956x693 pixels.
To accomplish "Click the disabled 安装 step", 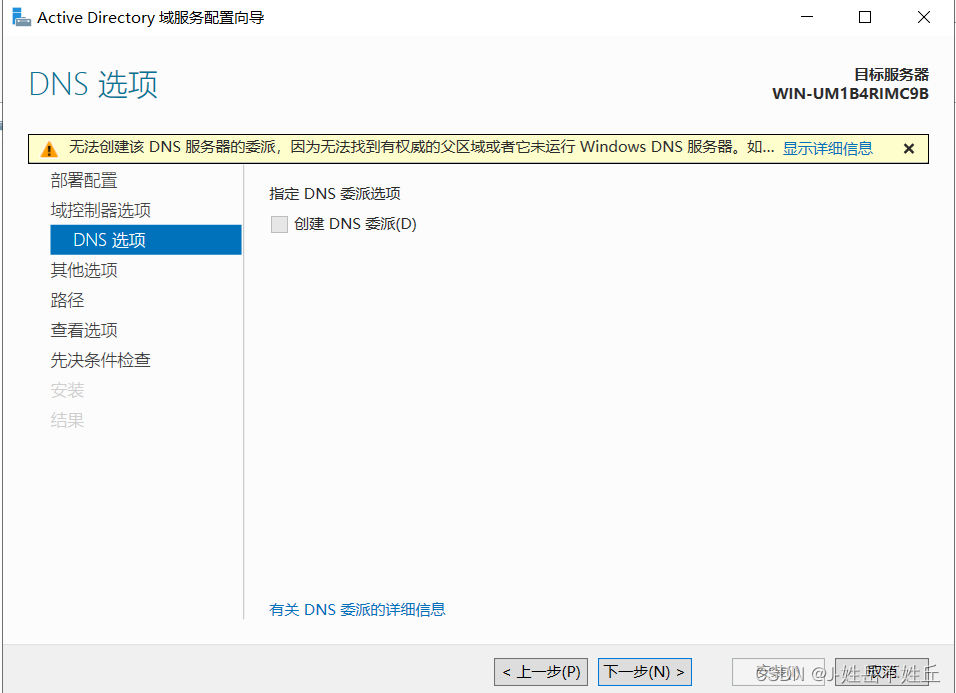I will click(67, 390).
